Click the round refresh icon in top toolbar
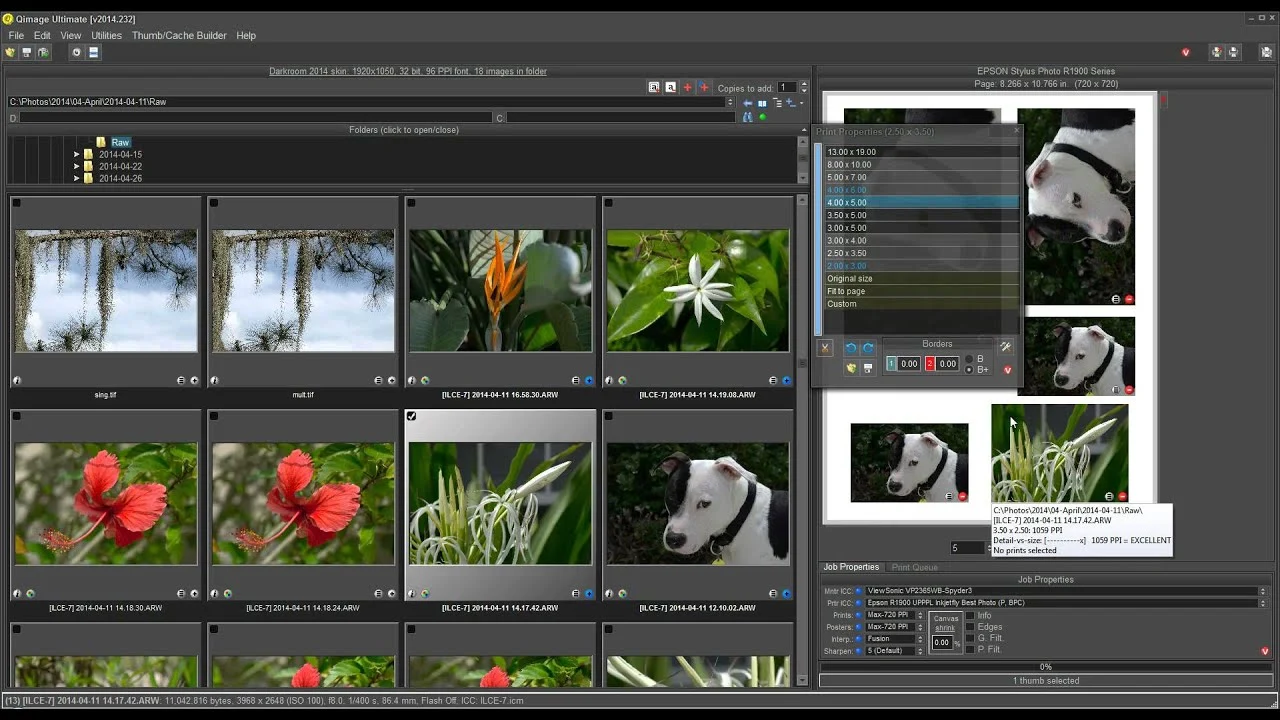1280x720 pixels. coord(76,52)
